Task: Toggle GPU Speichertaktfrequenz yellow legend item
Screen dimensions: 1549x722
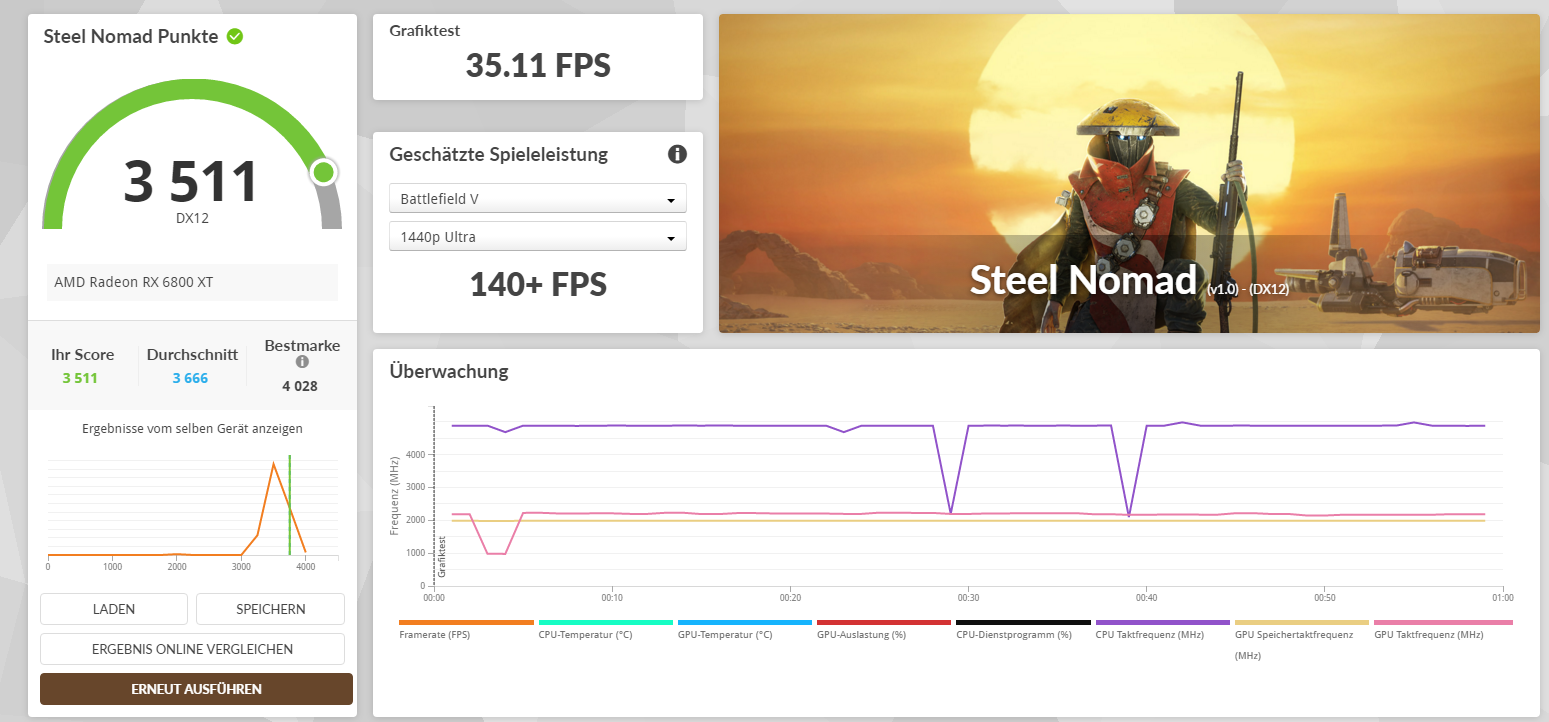Action: click(1301, 640)
